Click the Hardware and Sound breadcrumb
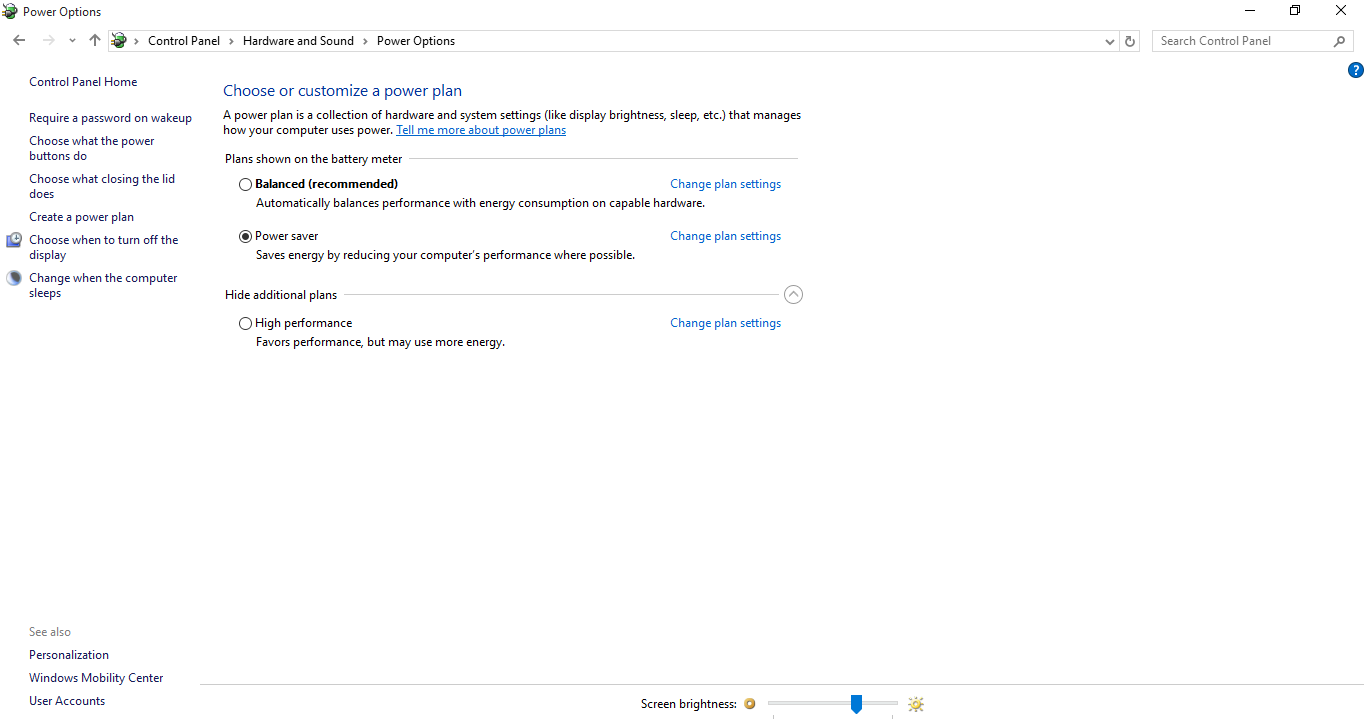The height and width of the screenshot is (721, 1364). point(298,41)
